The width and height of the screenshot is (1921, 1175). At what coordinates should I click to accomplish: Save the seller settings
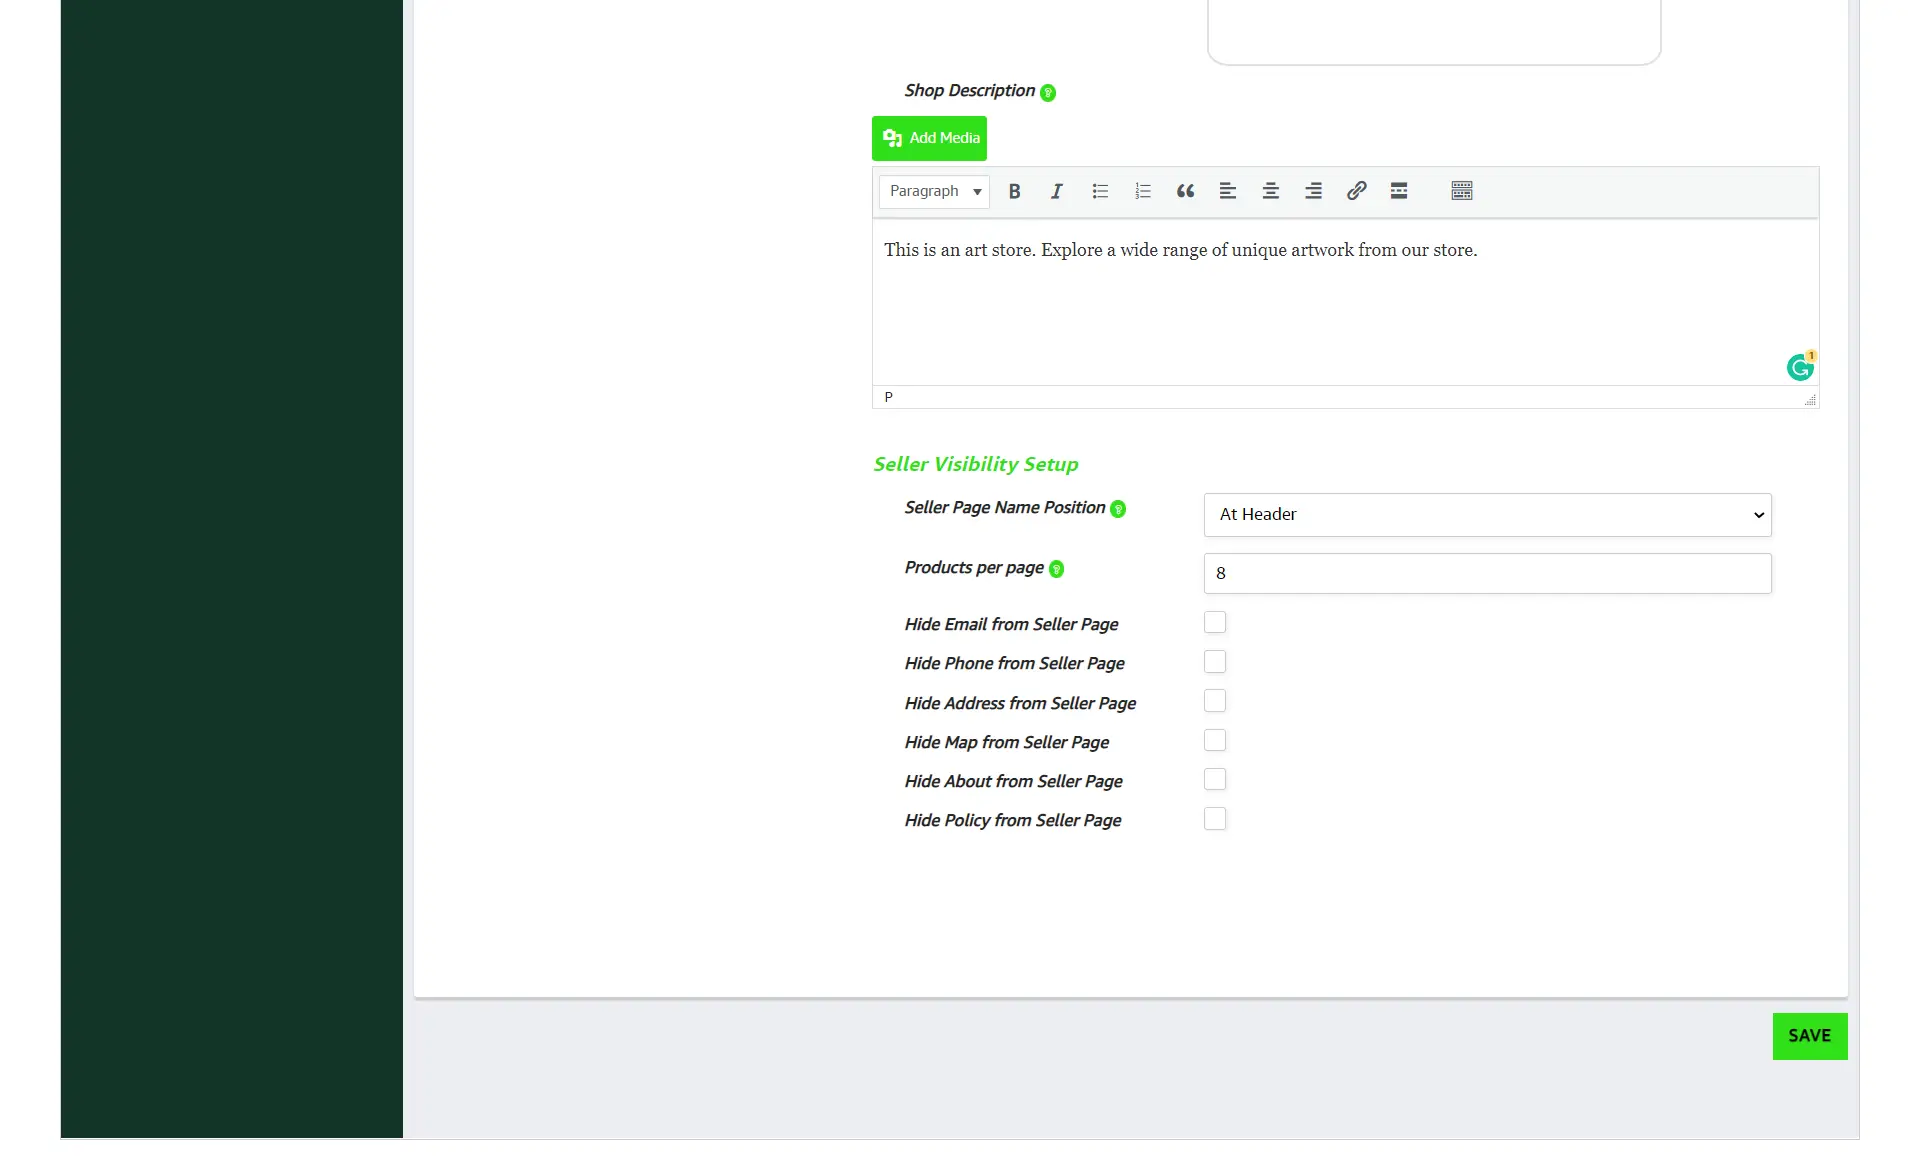coord(1809,1036)
